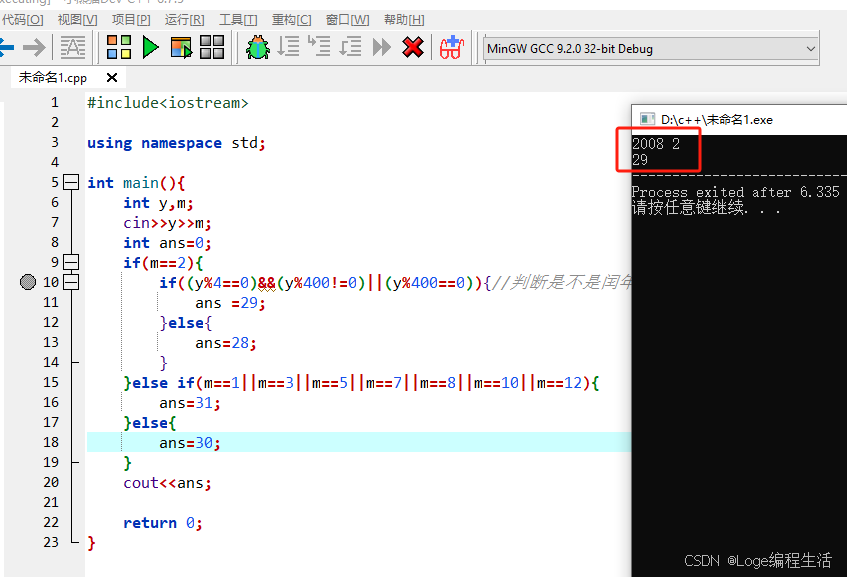Collapse the leap-year if fold at line 10
The image size is (847, 577).
(71, 282)
